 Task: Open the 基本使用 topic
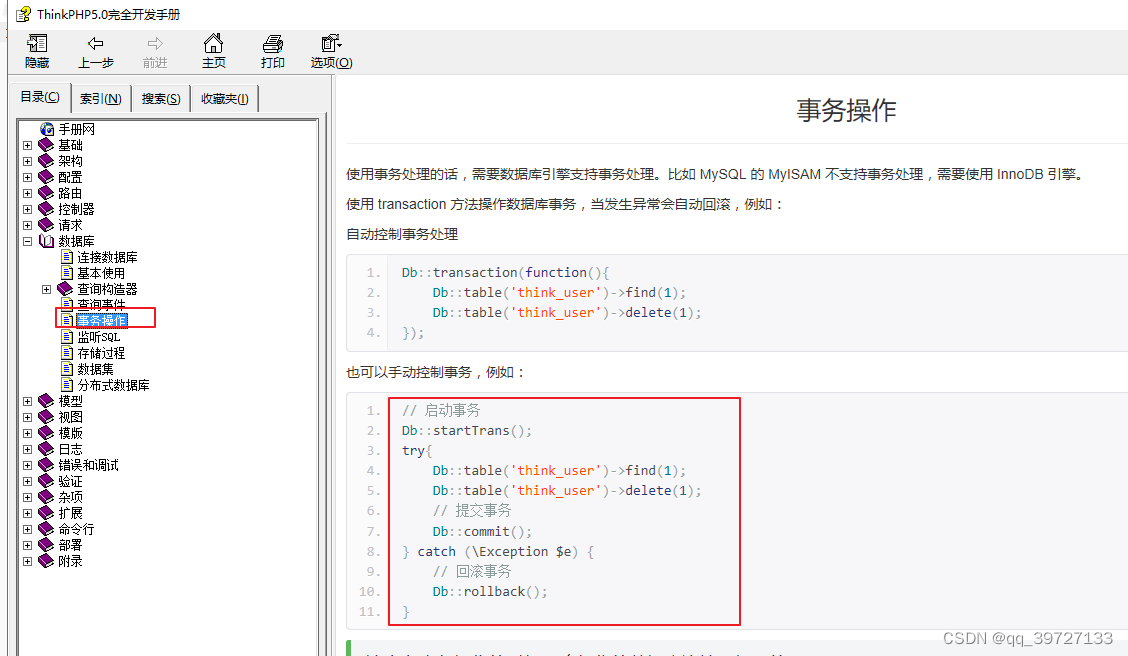click(101, 273)
